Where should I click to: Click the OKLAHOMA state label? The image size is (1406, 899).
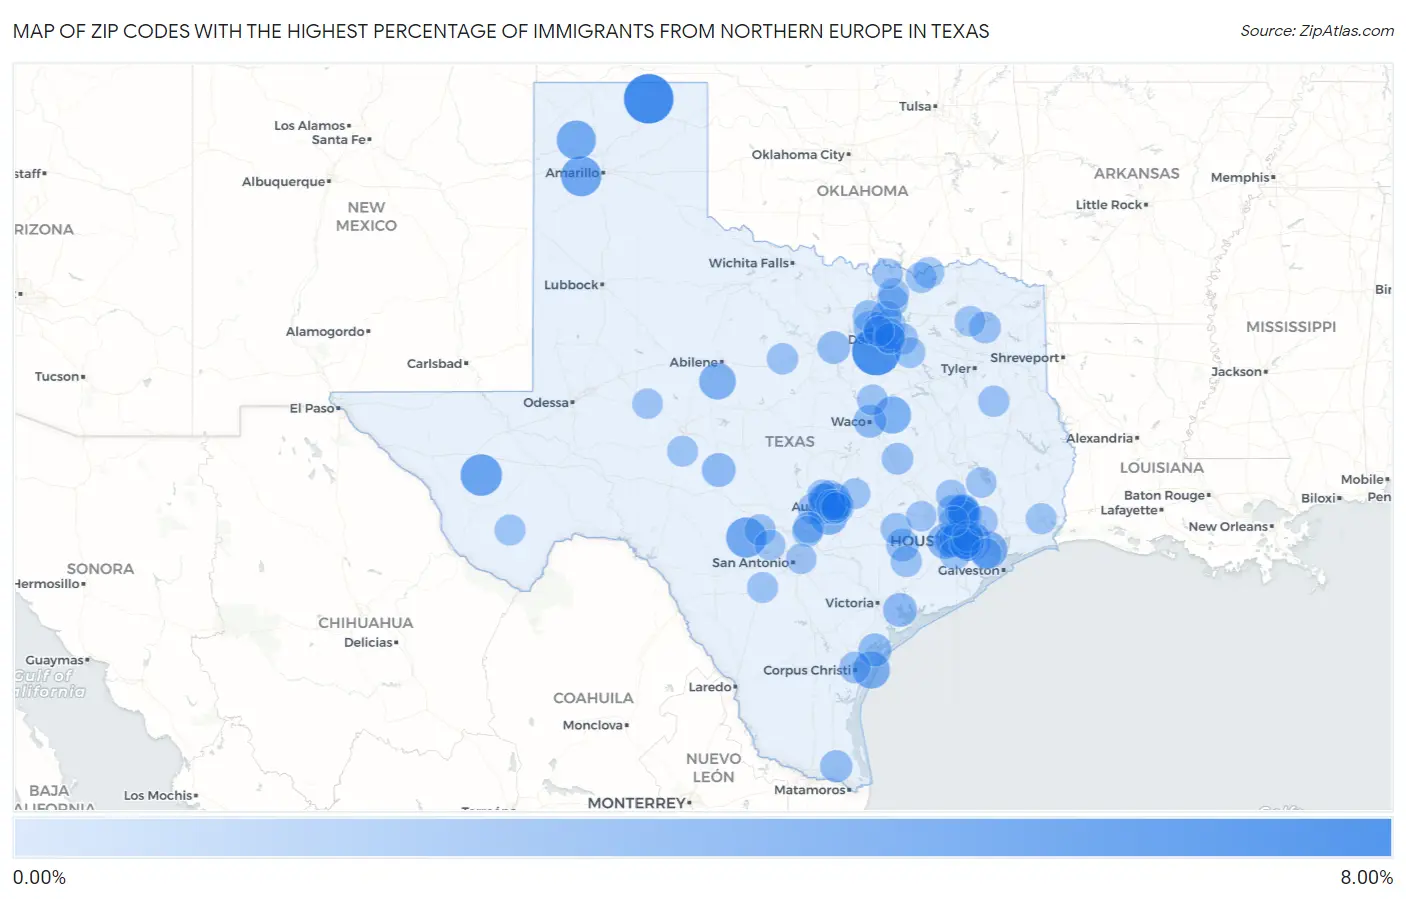coord(862,191)
